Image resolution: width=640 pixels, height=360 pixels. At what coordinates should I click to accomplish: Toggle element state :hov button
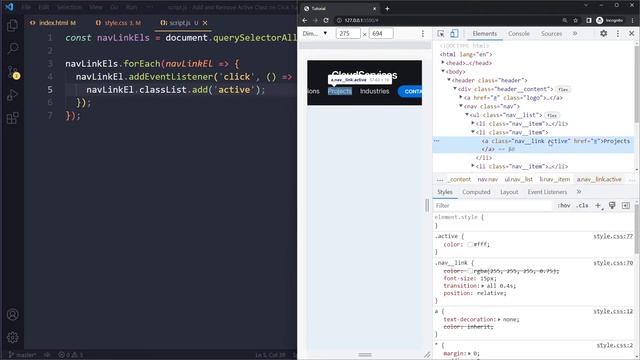(564, 206)
